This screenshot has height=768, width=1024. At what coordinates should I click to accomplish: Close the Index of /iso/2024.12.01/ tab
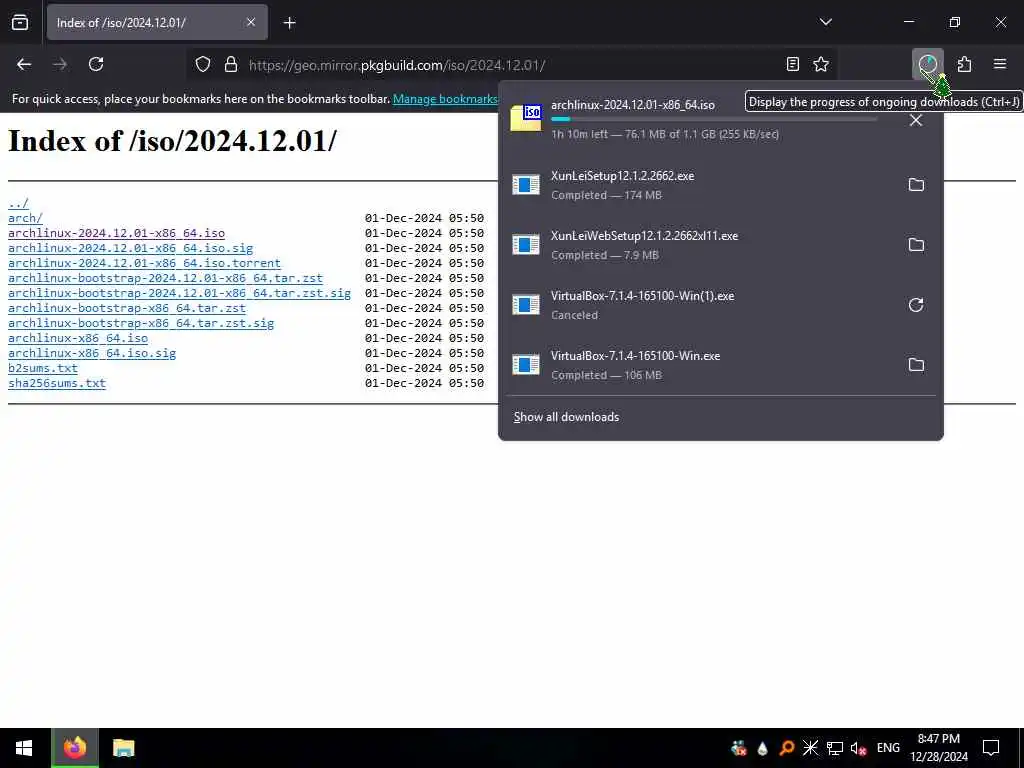point(251,22)
